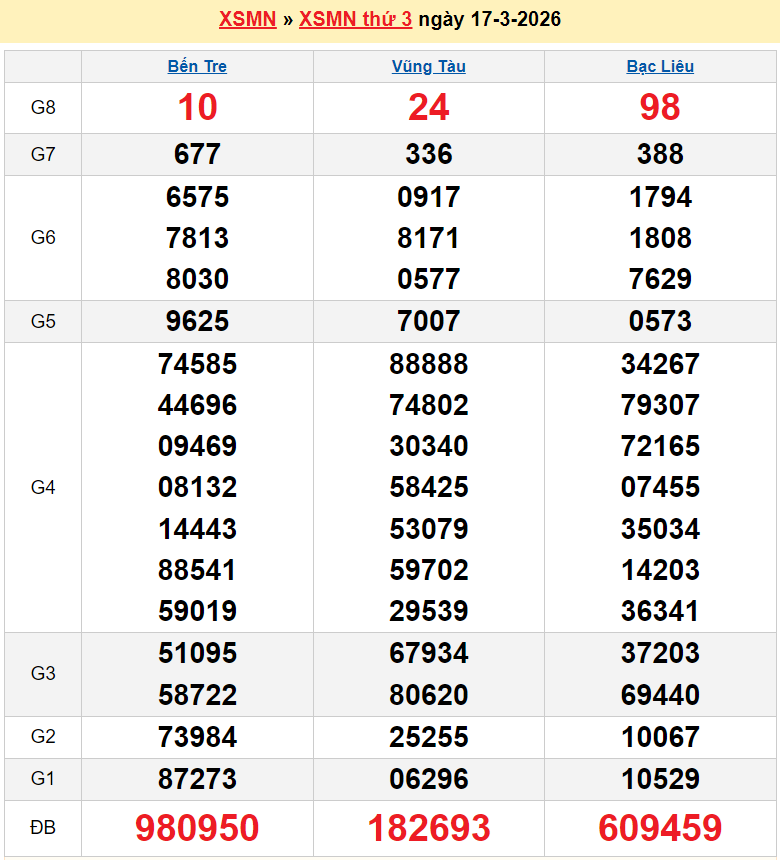Viewport: 780px width, 860px height.
Task: Select Bạc Liêu's G2 number 10067
Action: point(660,737)
